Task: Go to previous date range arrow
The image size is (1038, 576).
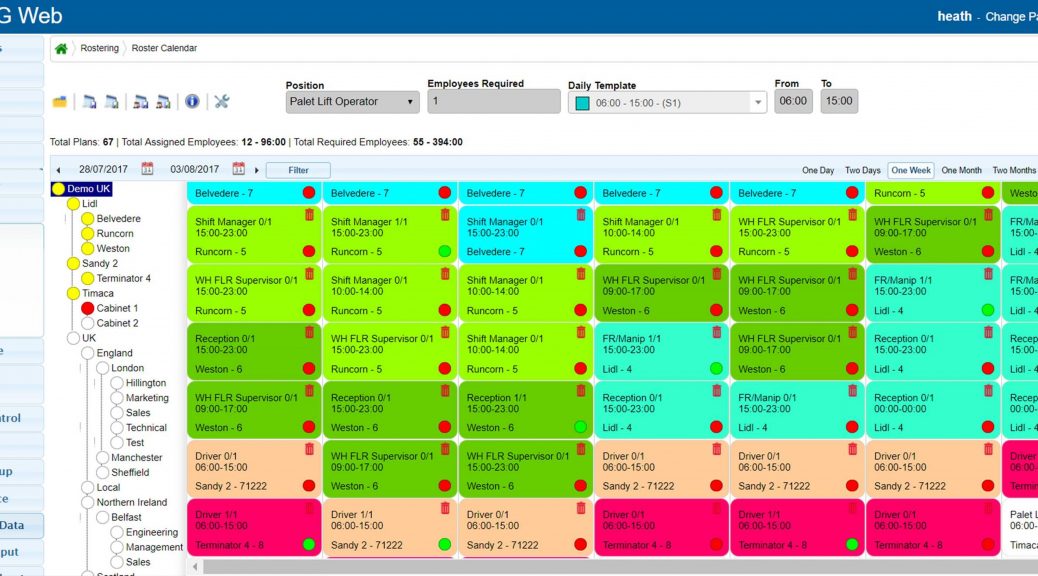Action: [58, 170]
